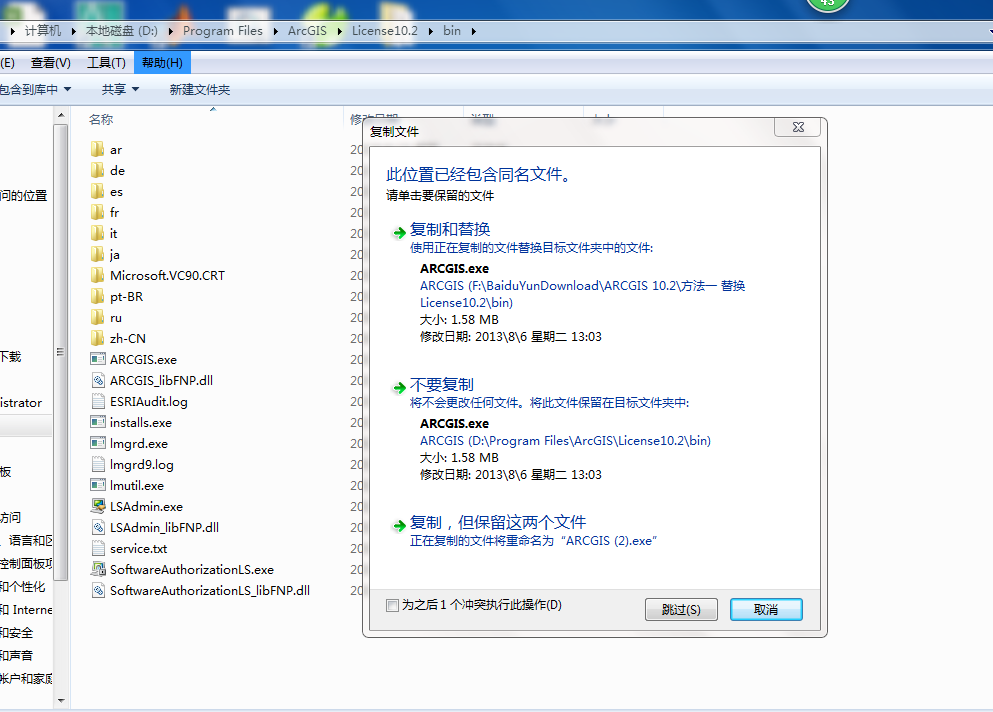Click the ESRIAudit.log file icon
993x712 pixels.
pos(97,401)
